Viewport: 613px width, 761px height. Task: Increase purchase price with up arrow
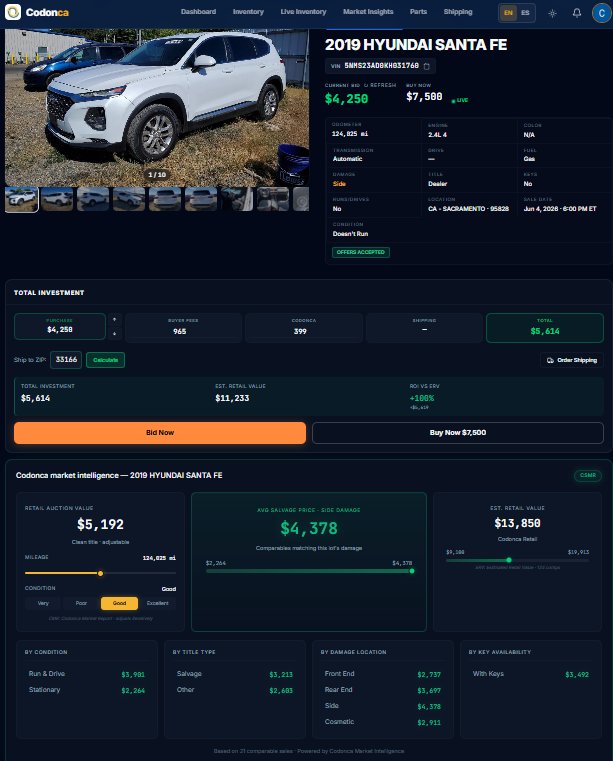pos(115,319)
